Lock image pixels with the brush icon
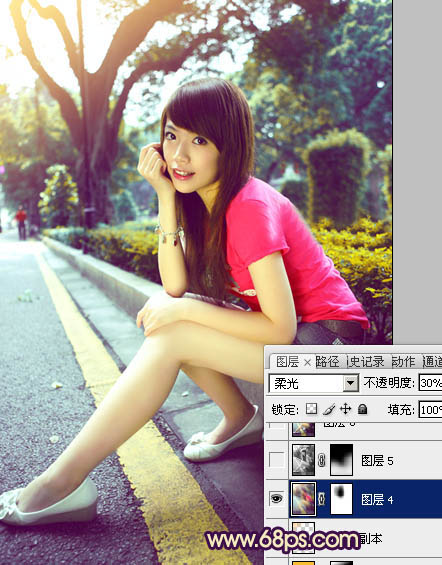 [x=329, y=409]
